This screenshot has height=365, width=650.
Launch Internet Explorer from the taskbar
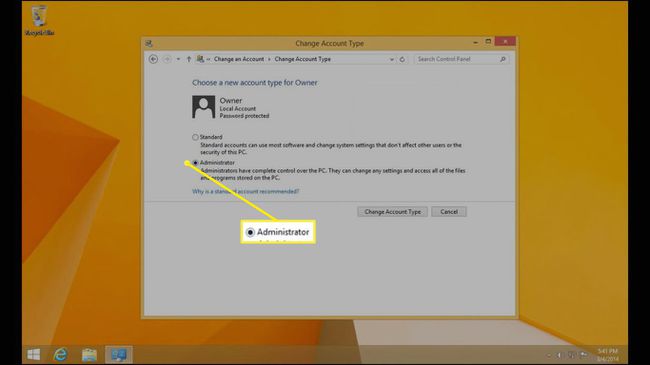(x=61, y=355)
